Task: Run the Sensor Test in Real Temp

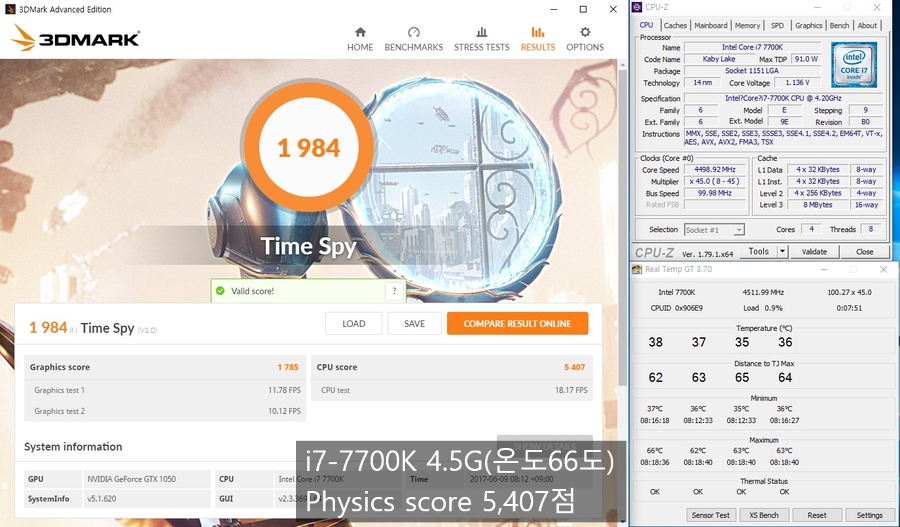Action: [710, 515]
